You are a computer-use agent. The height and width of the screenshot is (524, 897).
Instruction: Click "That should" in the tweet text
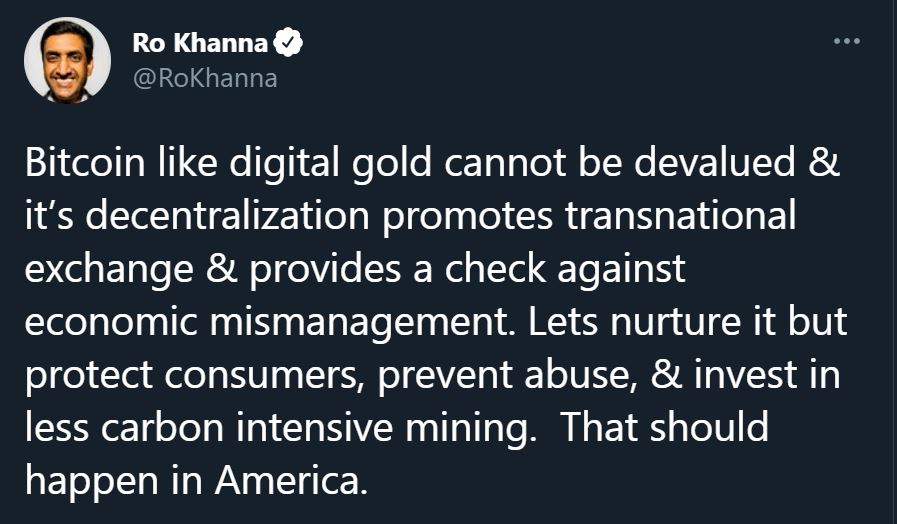663,427
